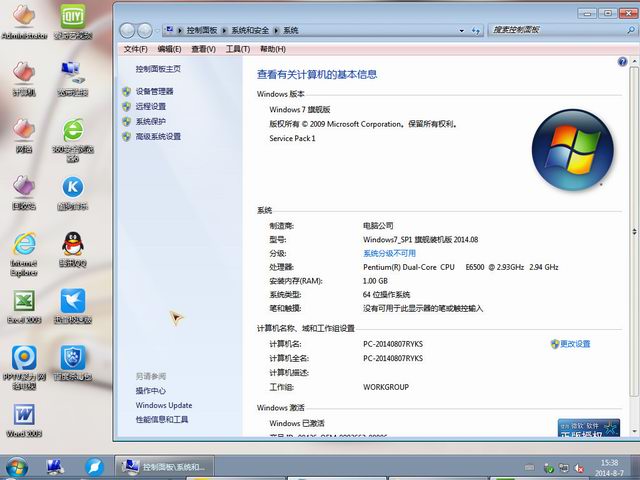This screenshot has width=640, height=480.
Task: Open 高级系统设置 link
Action: coord(158,137)
